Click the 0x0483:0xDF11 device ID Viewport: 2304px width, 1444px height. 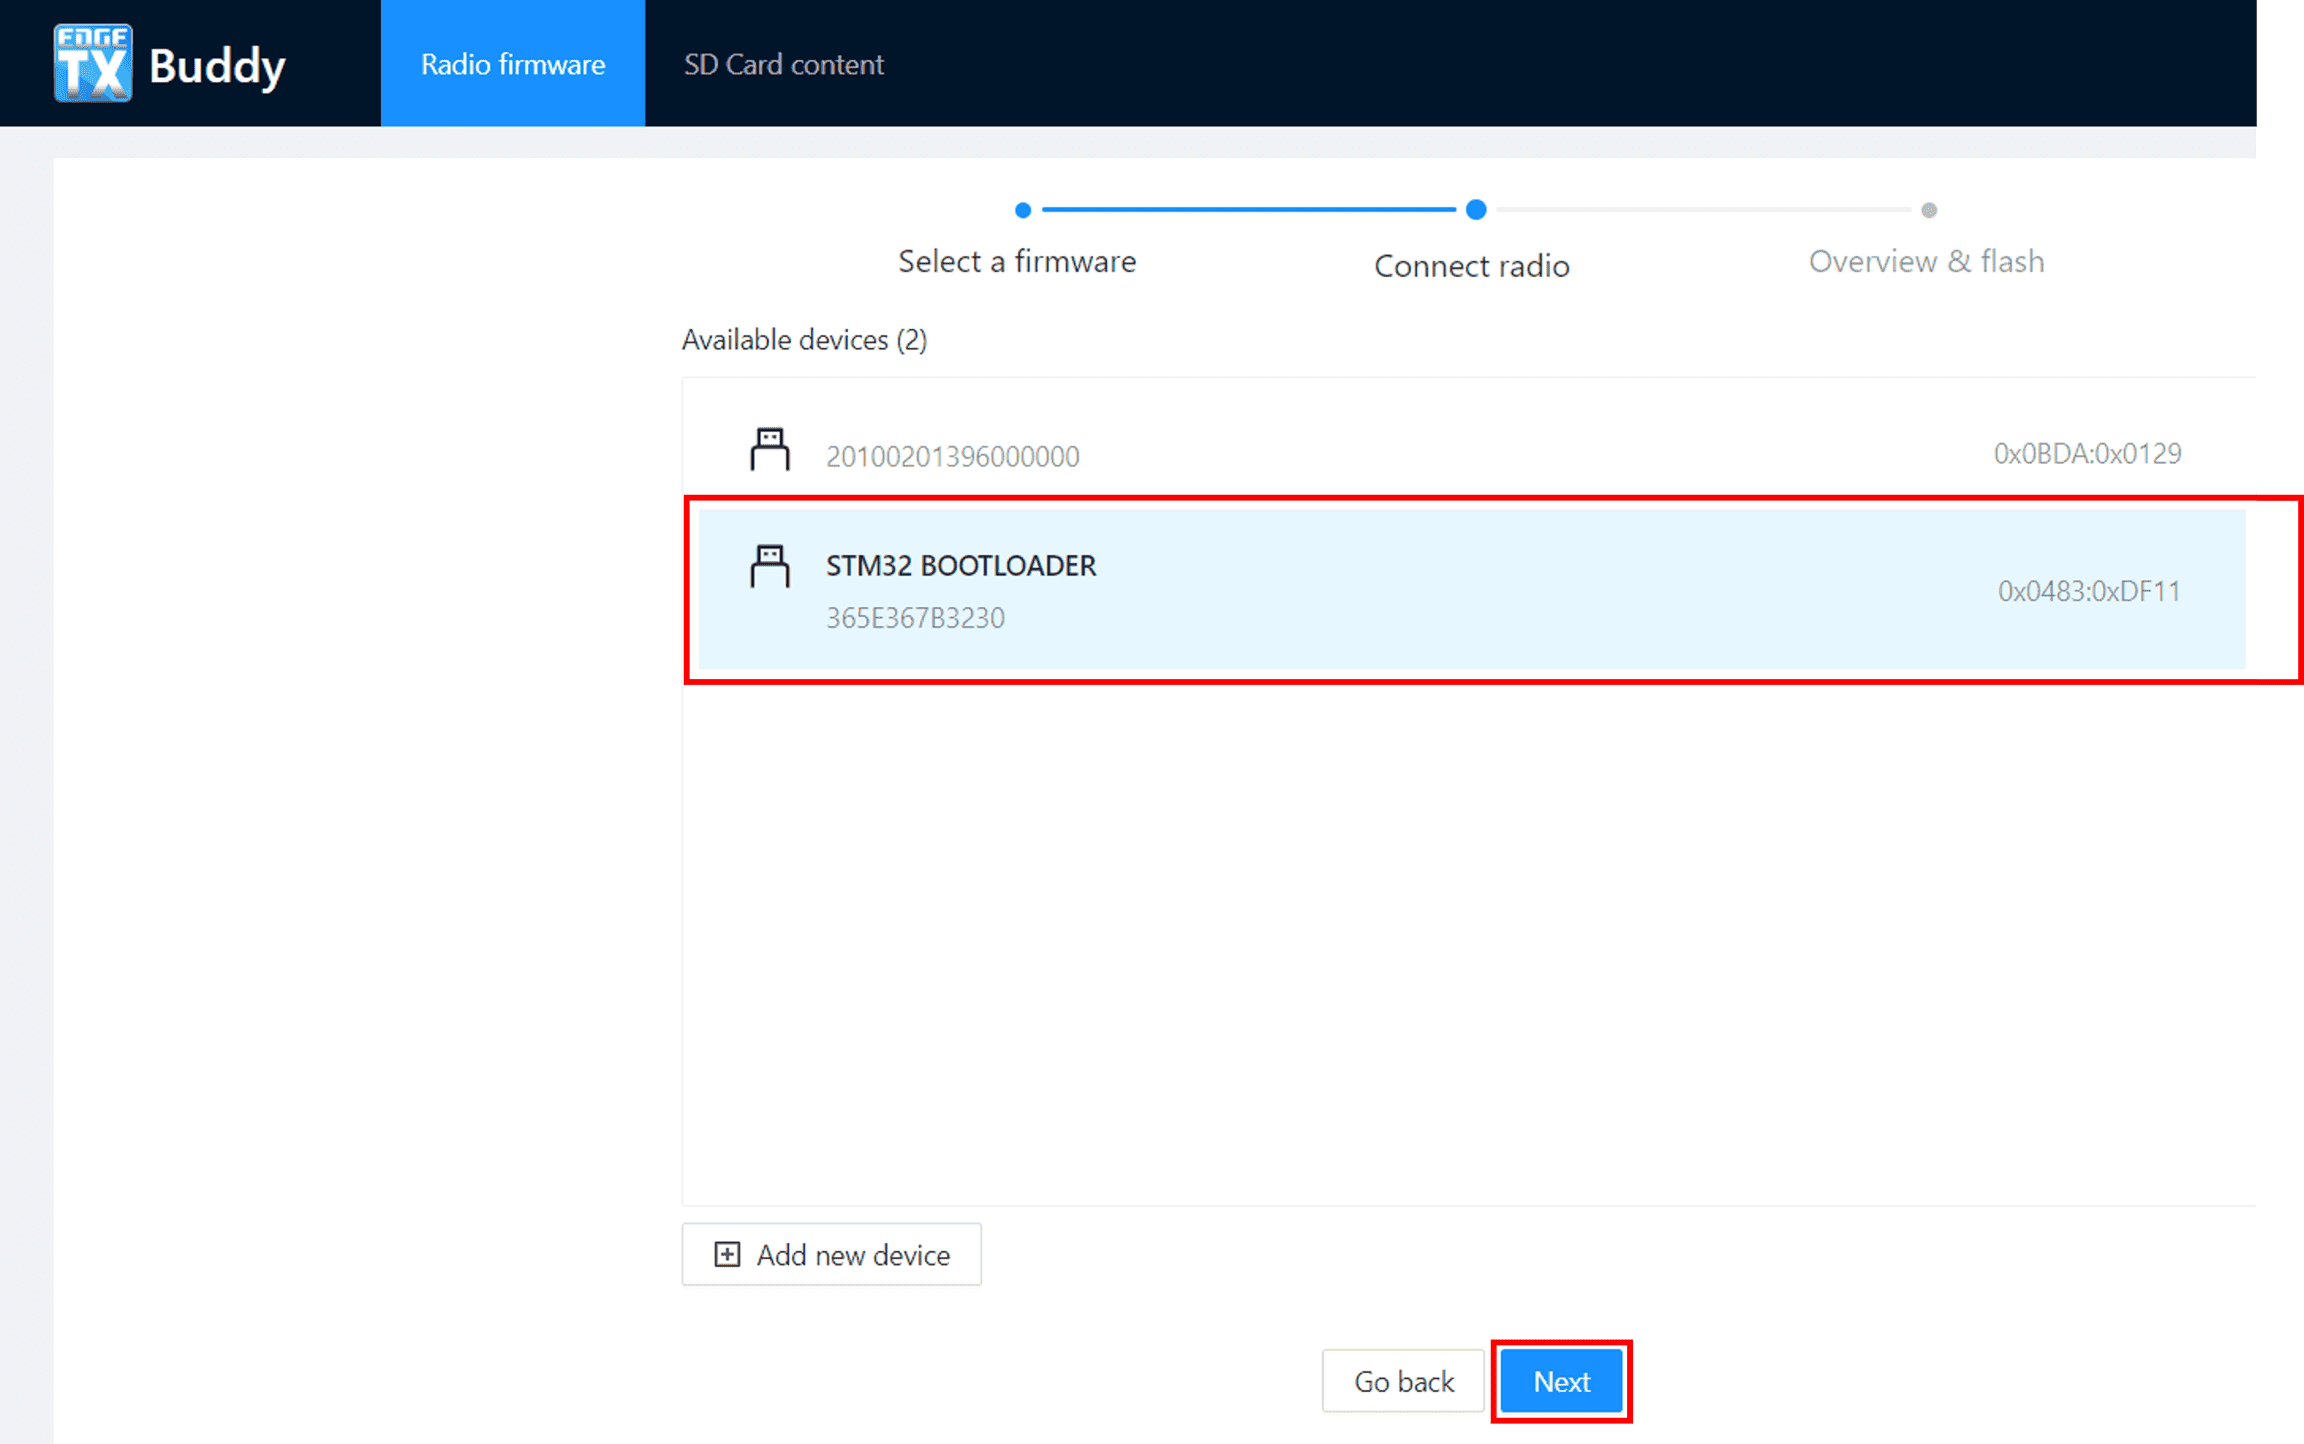[2088, 591]
